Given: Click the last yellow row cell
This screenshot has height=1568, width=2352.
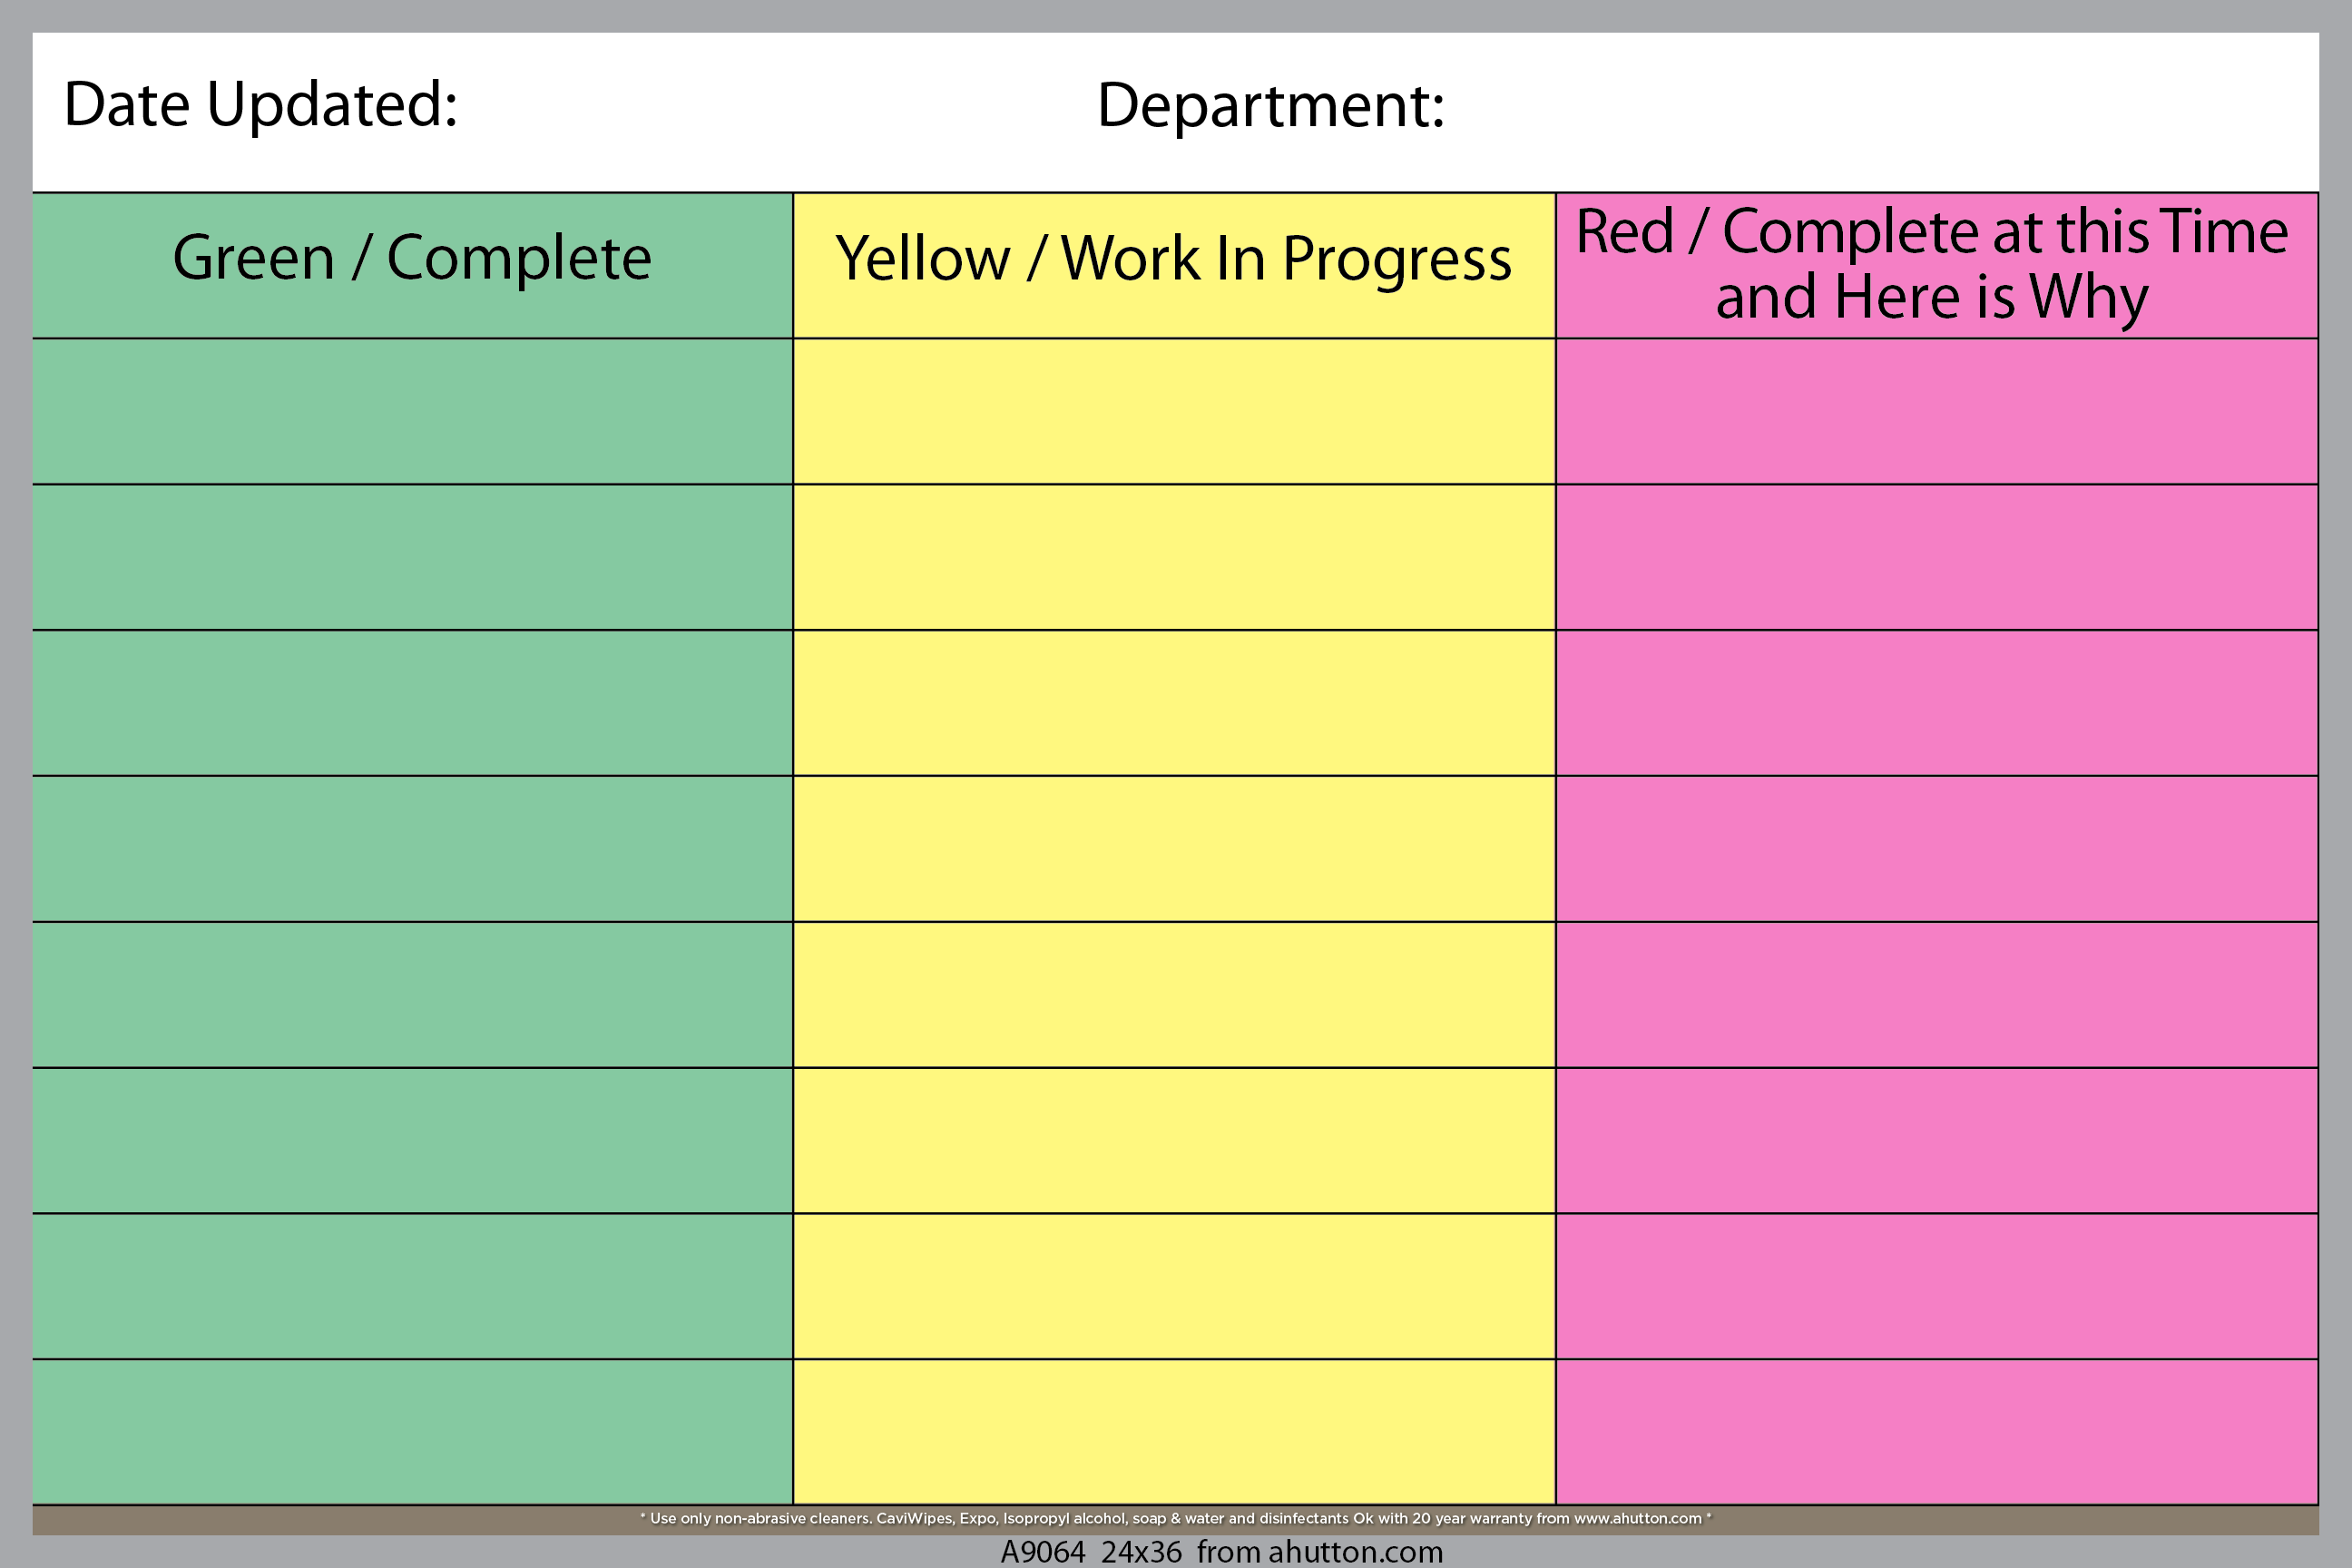Looking at the screenshot, I should click(1174, 1432).
